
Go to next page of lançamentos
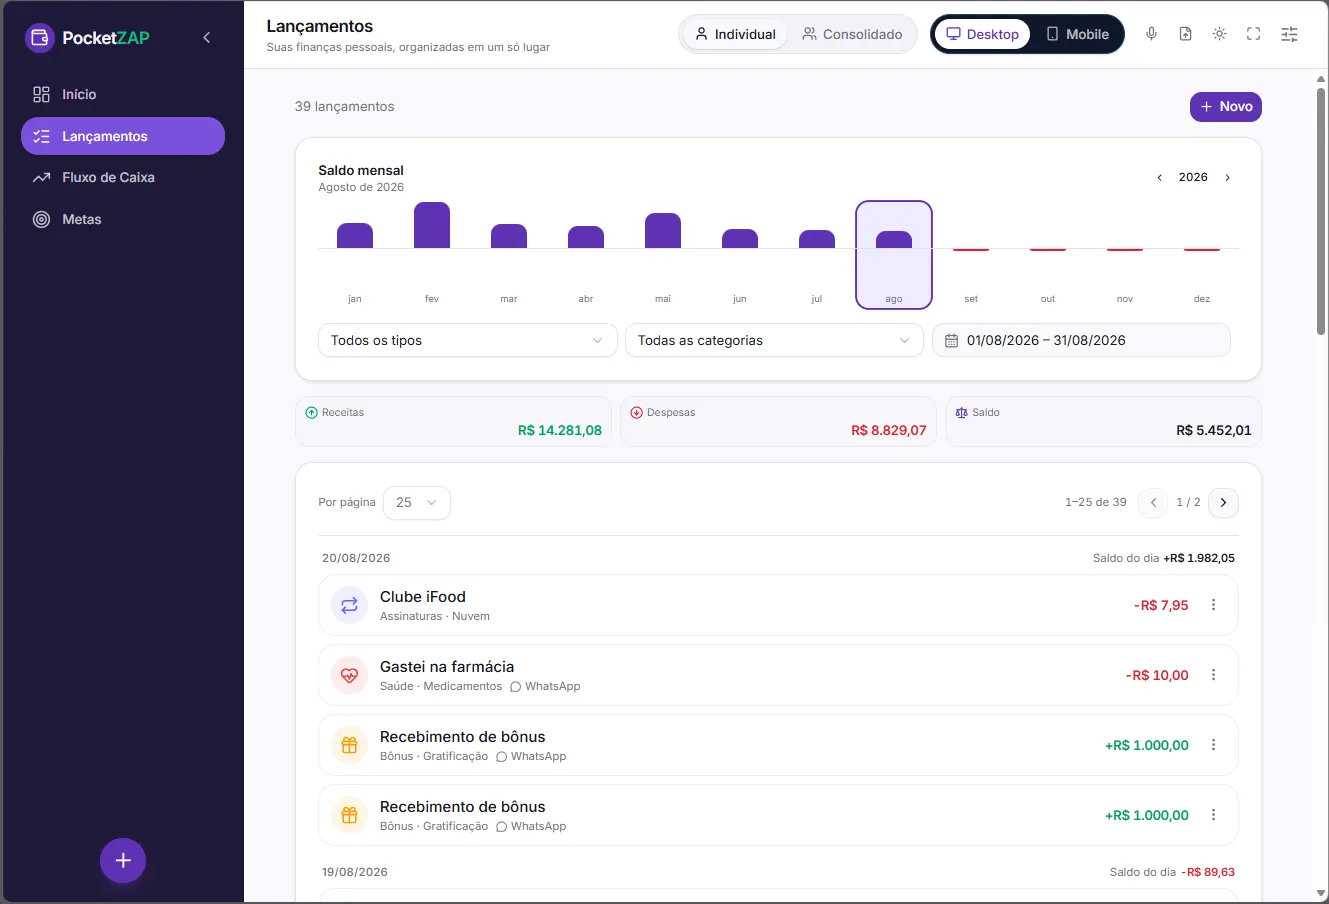pos(1223,502)
